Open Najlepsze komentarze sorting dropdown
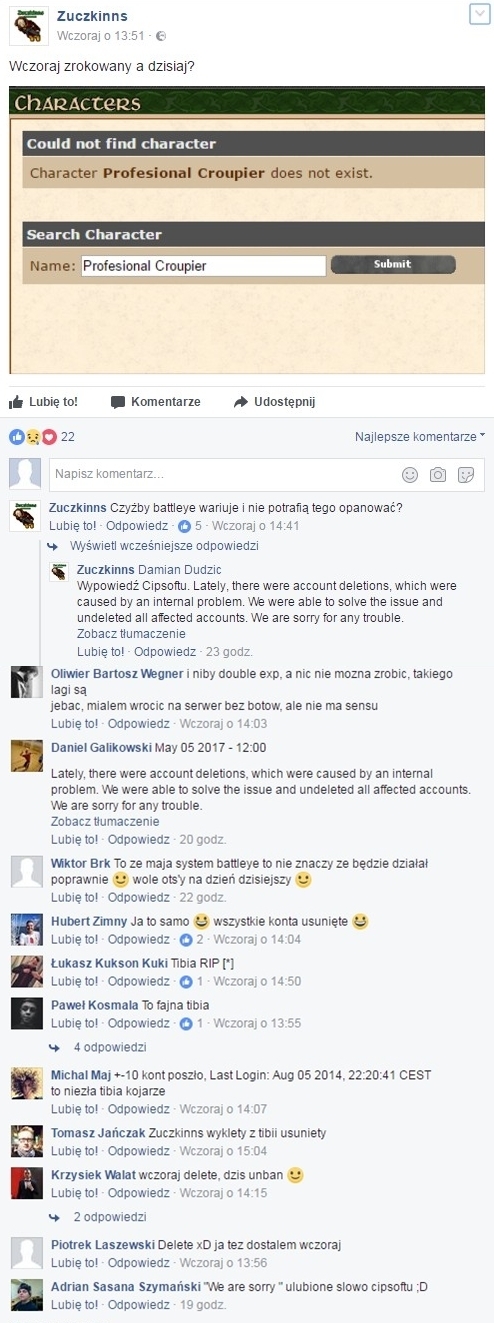Viewport: 494px width, 1323px height. (x=420, y=437)
